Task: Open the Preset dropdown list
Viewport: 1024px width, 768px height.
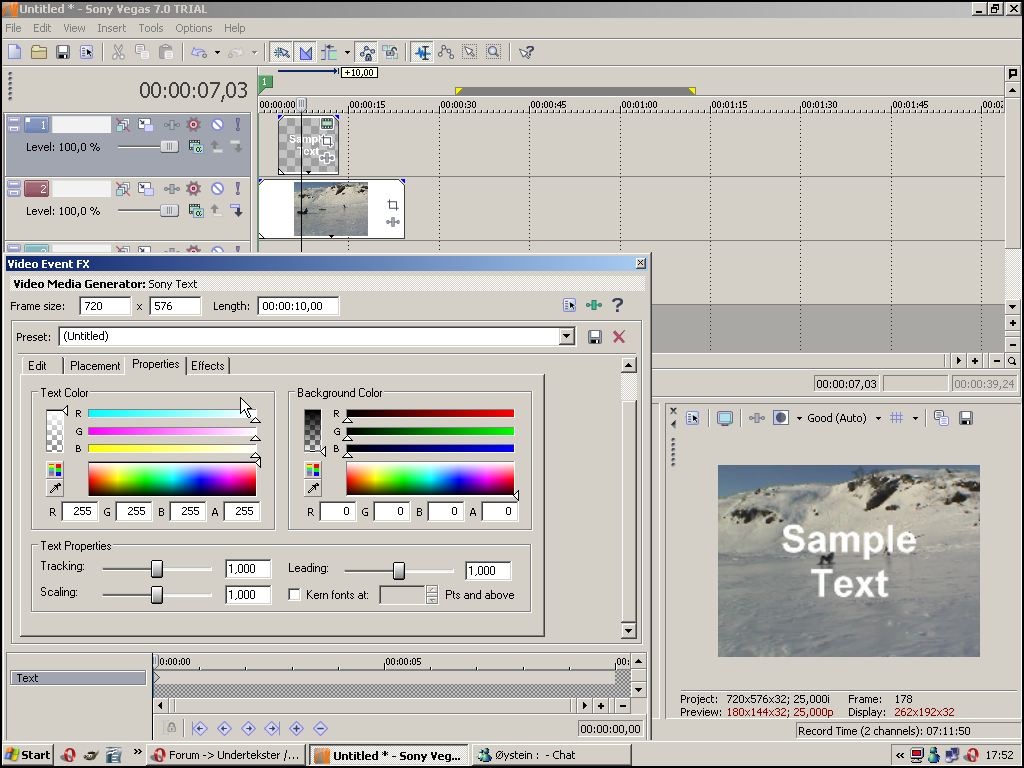Action: tap(567, 336)
